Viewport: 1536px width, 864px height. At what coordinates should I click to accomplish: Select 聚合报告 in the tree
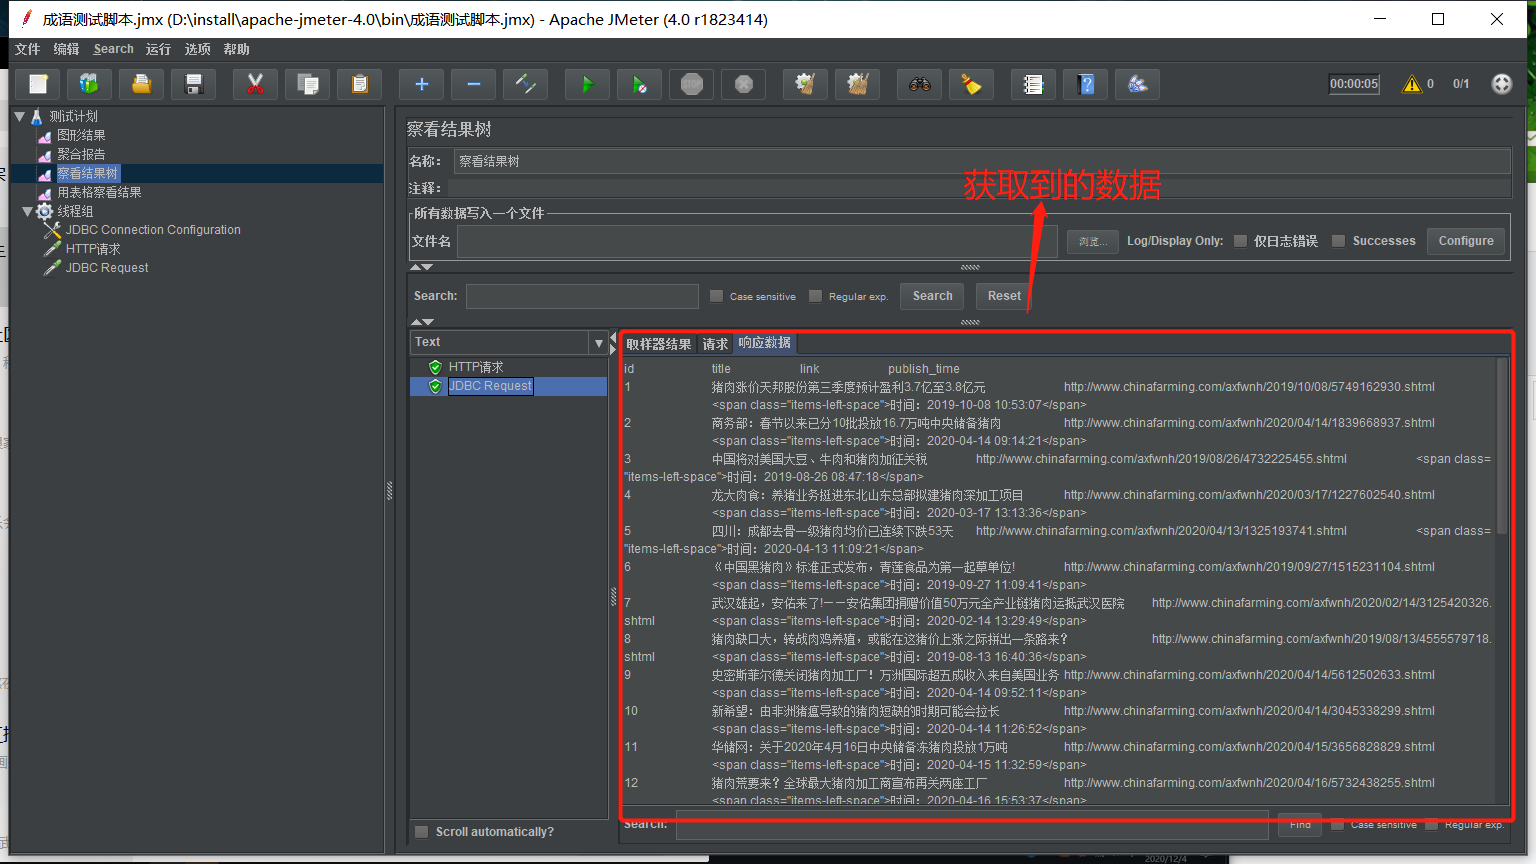(81, 154)
